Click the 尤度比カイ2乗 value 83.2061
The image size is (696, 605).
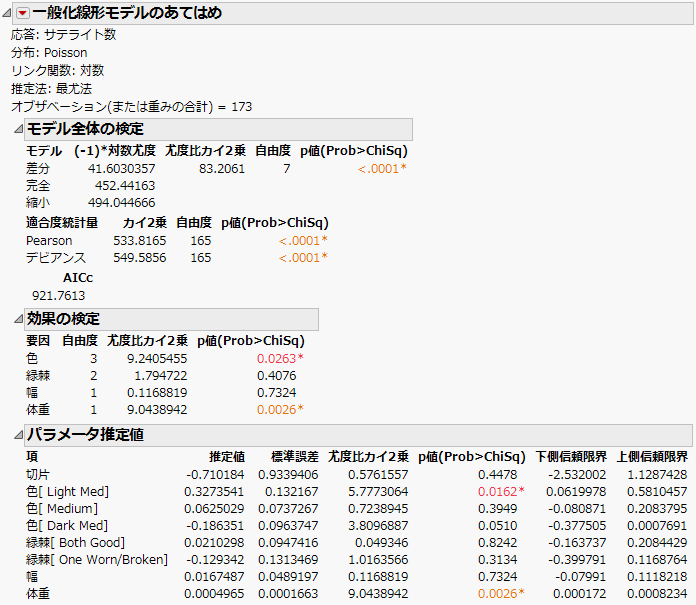[221, 169]
